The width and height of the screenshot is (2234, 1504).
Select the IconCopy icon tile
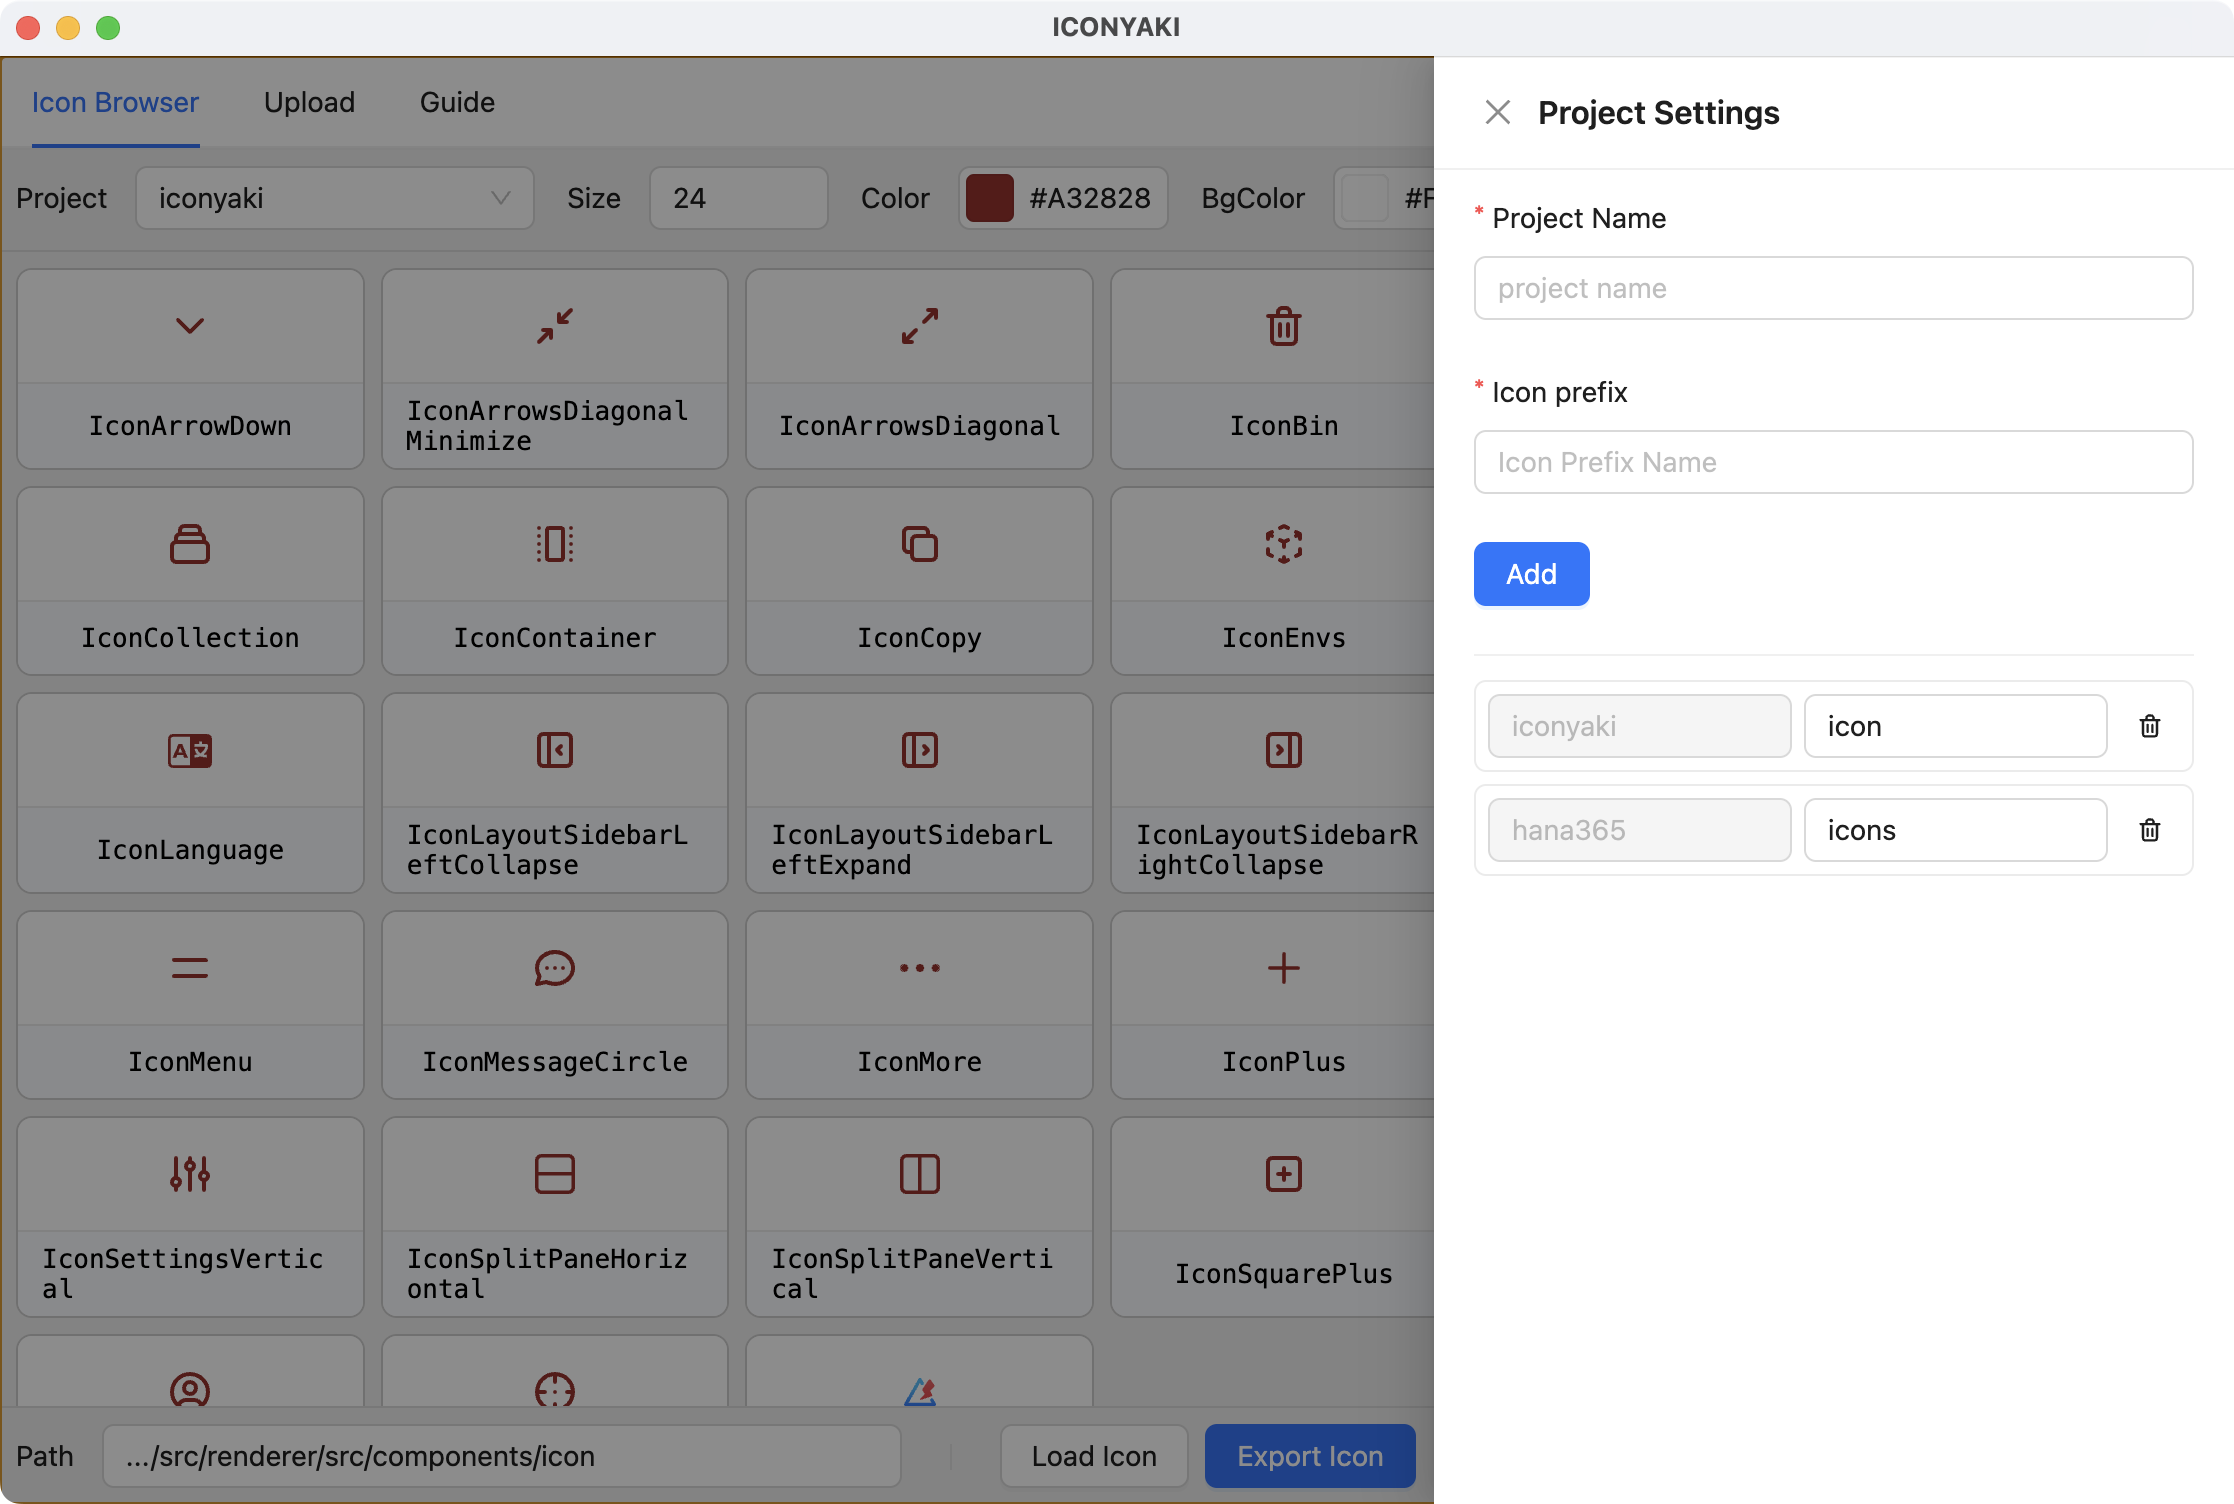coord(919,580)
